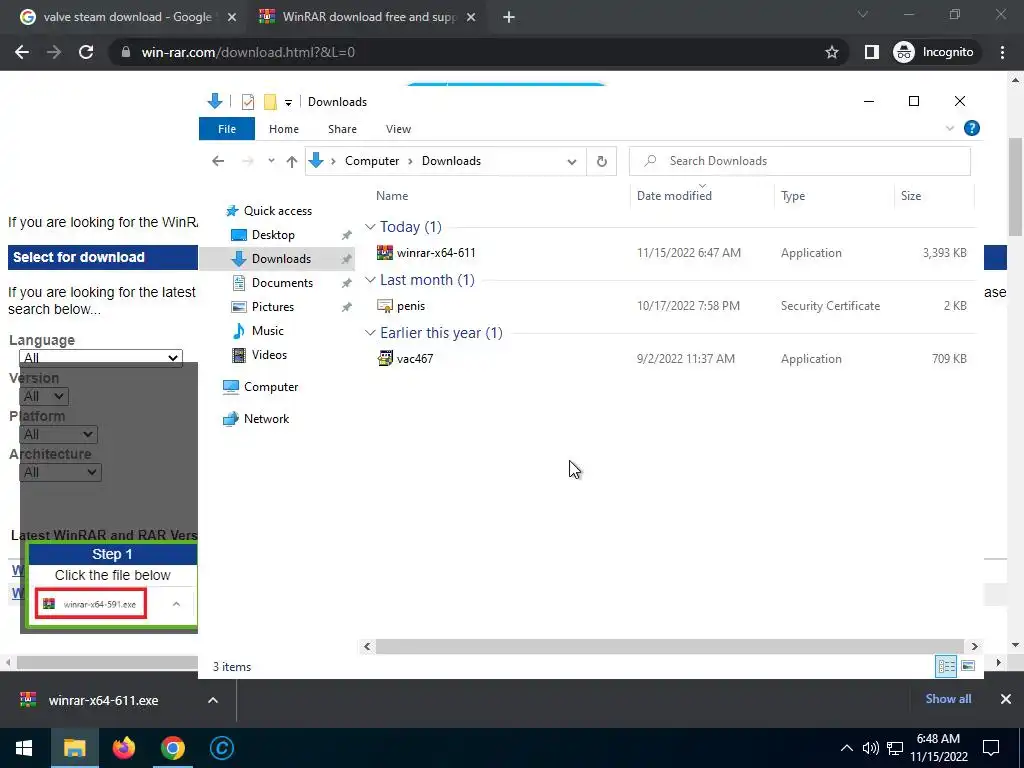This screenshot has height=768, width=1024.
Task: Click Show all downloads link
Action: 948,699
